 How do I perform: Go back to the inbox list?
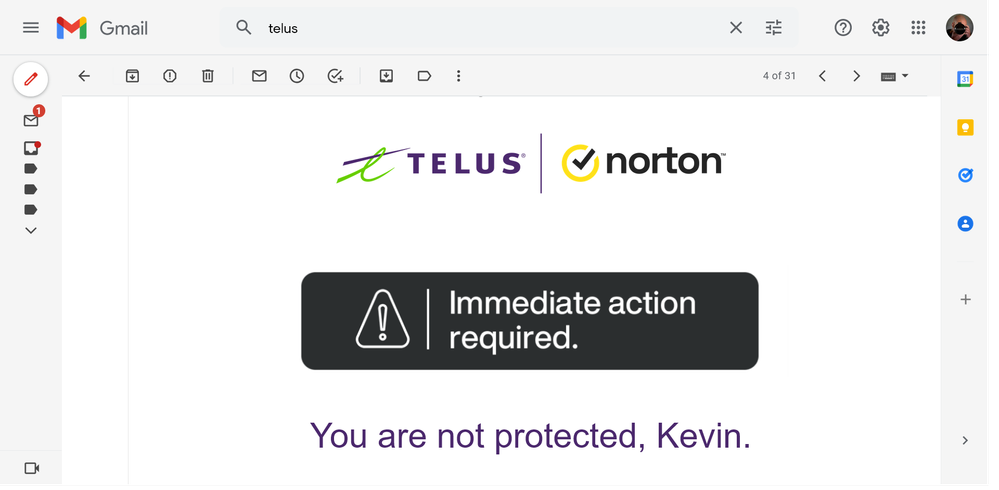(x=84, y=76)
